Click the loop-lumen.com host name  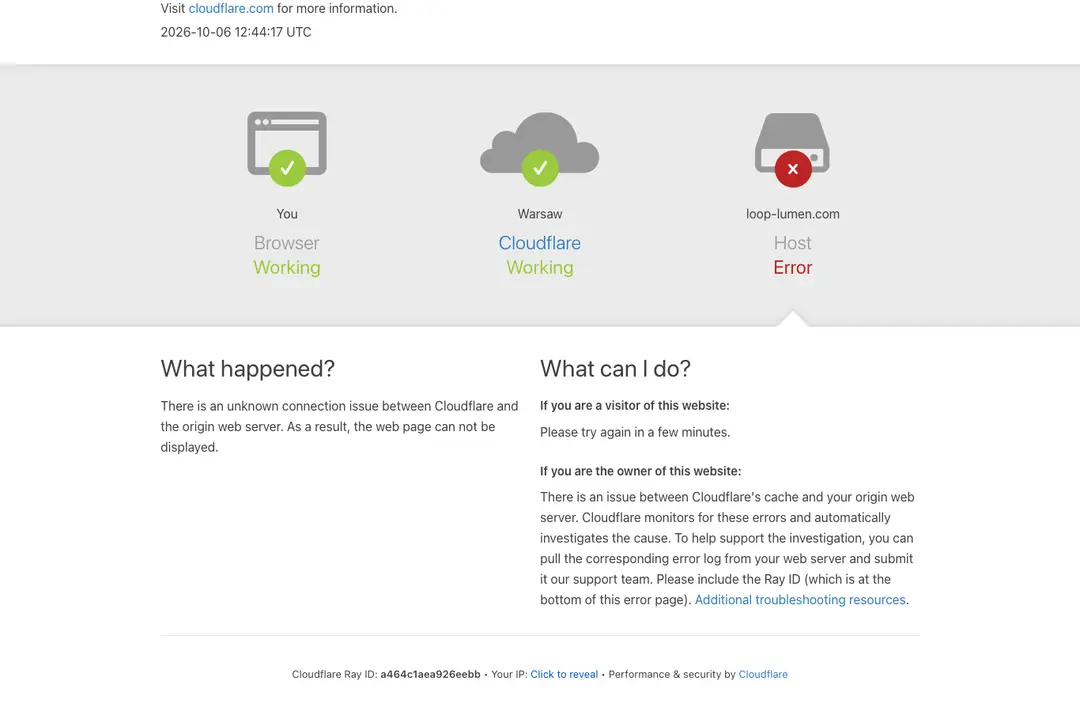click(x=792, y=214)
